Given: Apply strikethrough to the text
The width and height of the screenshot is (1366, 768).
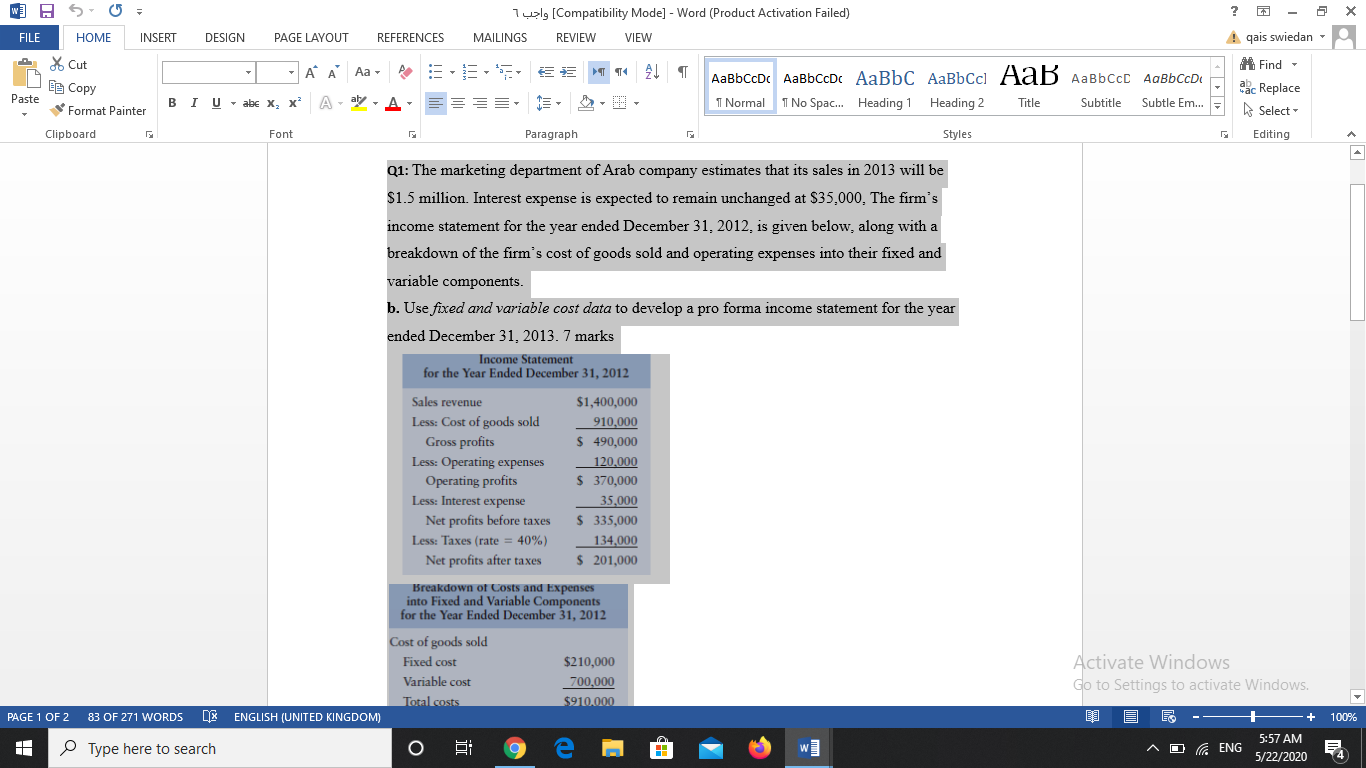Looking at the screenshot, I should (252, 103).
